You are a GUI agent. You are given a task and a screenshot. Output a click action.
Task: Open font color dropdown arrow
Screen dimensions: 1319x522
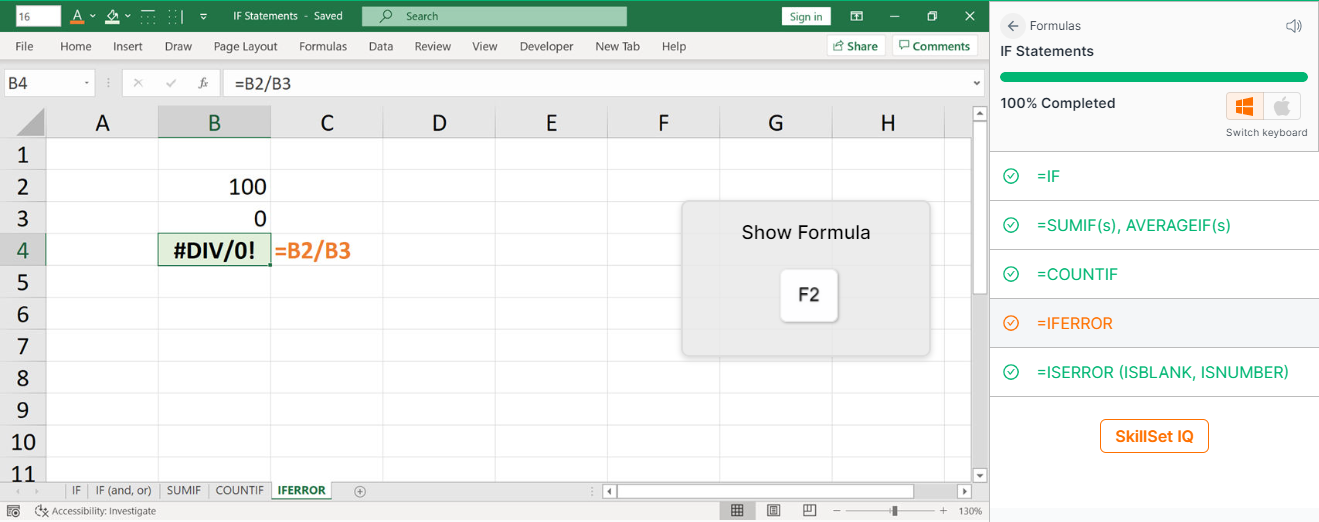93,16
